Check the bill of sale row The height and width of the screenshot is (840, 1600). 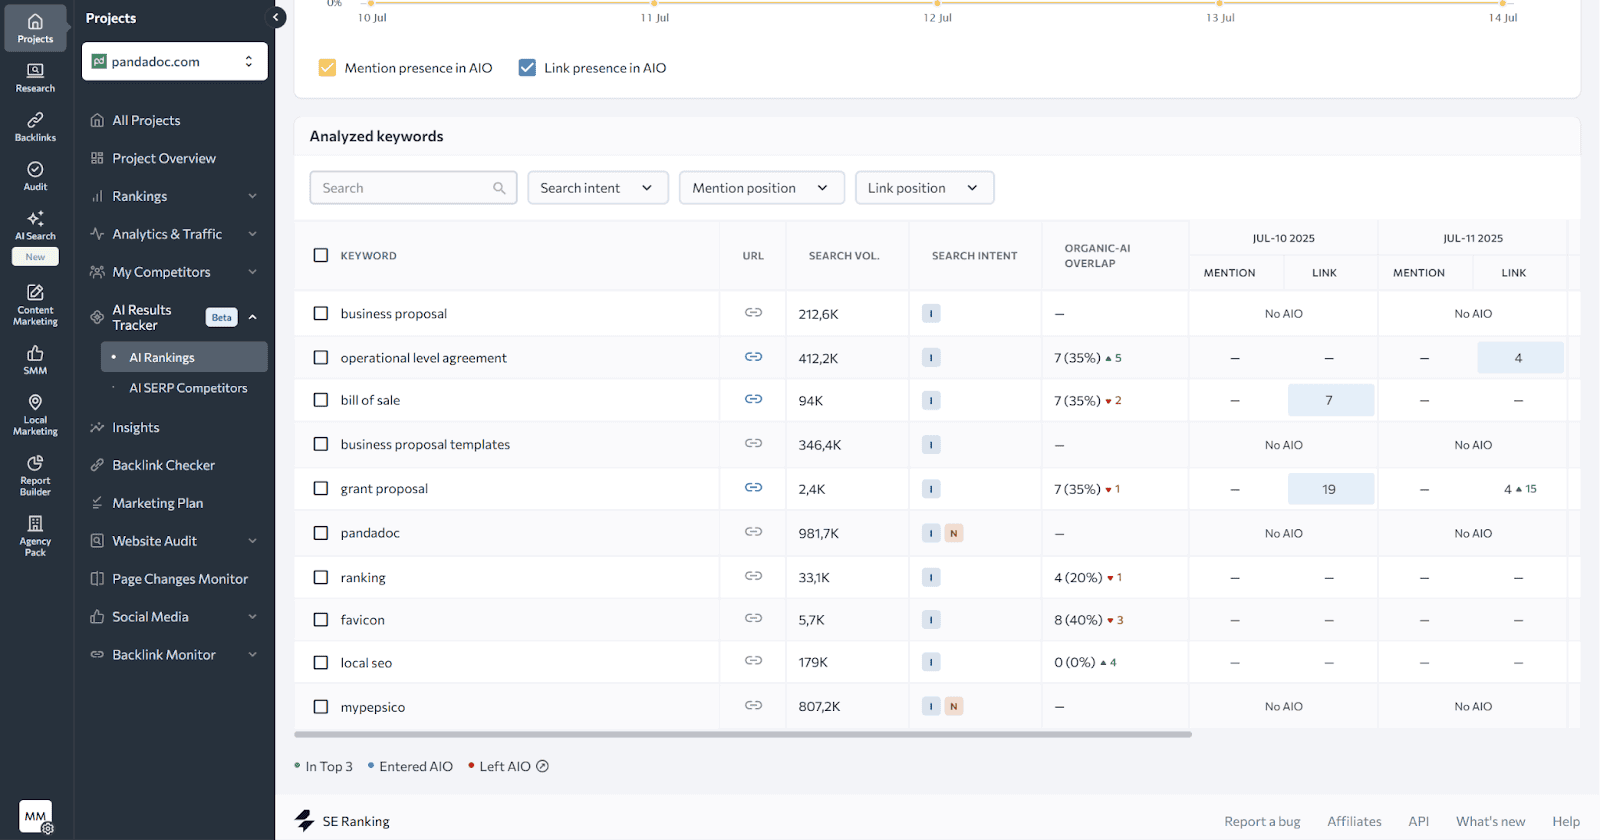pos(321,400)
